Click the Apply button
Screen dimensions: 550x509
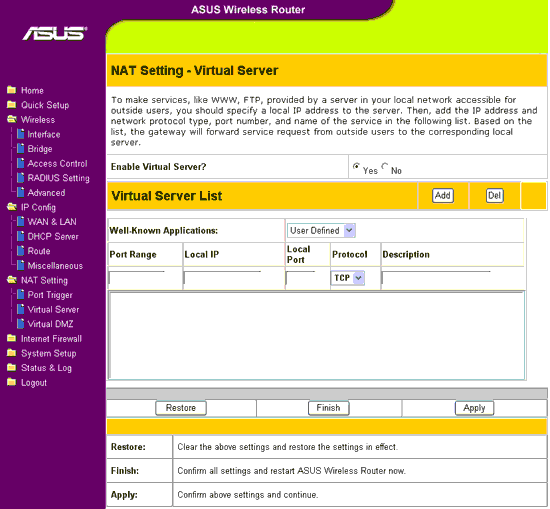474,408
